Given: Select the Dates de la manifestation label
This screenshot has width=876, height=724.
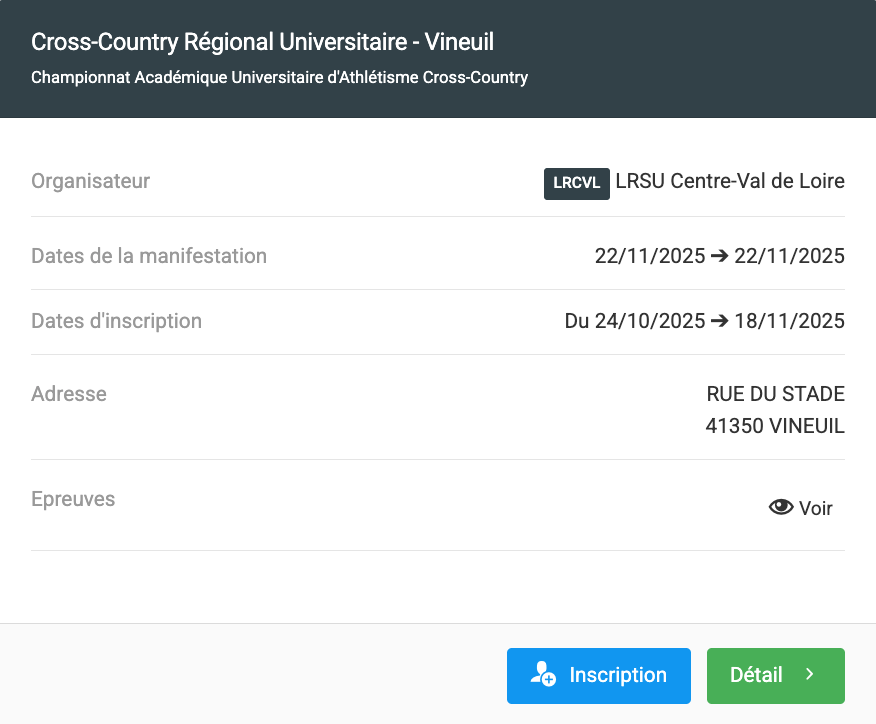Looking at the screenshot, I should (x=149, y=256).
